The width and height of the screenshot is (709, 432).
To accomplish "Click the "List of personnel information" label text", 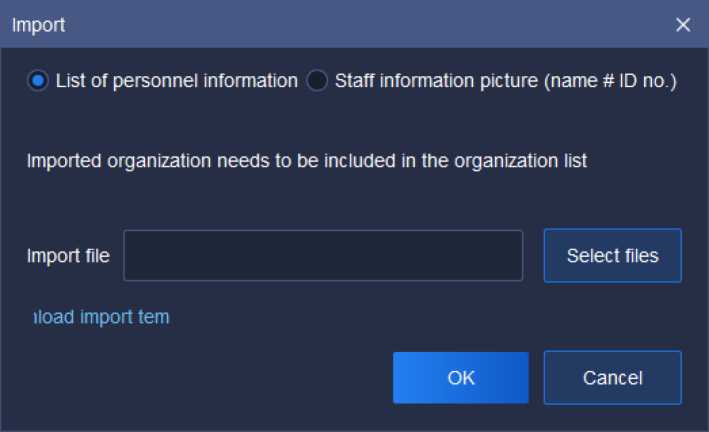I will point(177,81).
